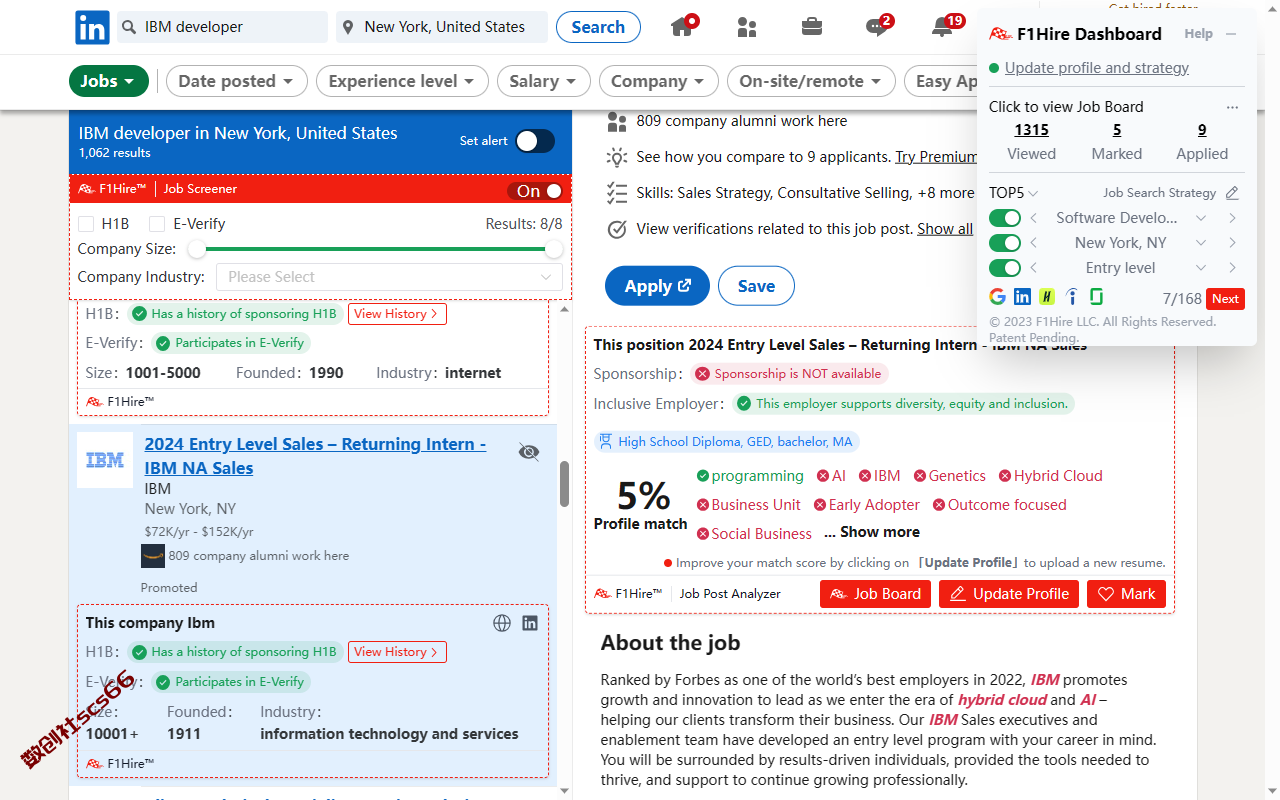
Task: Click the LinkedIn icon in Ibm company card
Action: (530, 623)
